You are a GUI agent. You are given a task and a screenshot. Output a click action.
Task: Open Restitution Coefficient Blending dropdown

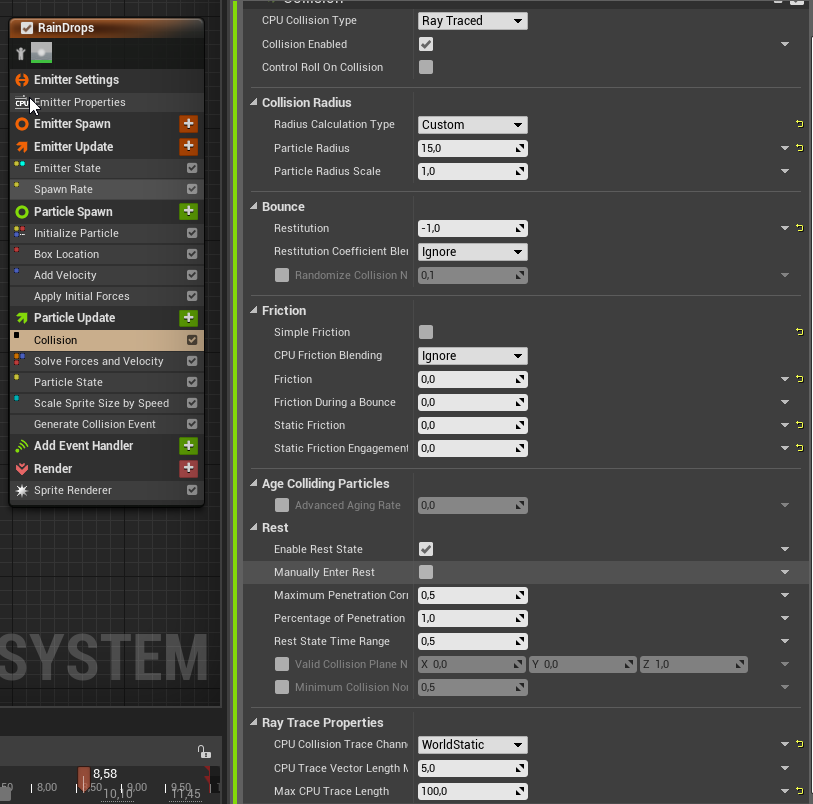(x=472, y=252)
